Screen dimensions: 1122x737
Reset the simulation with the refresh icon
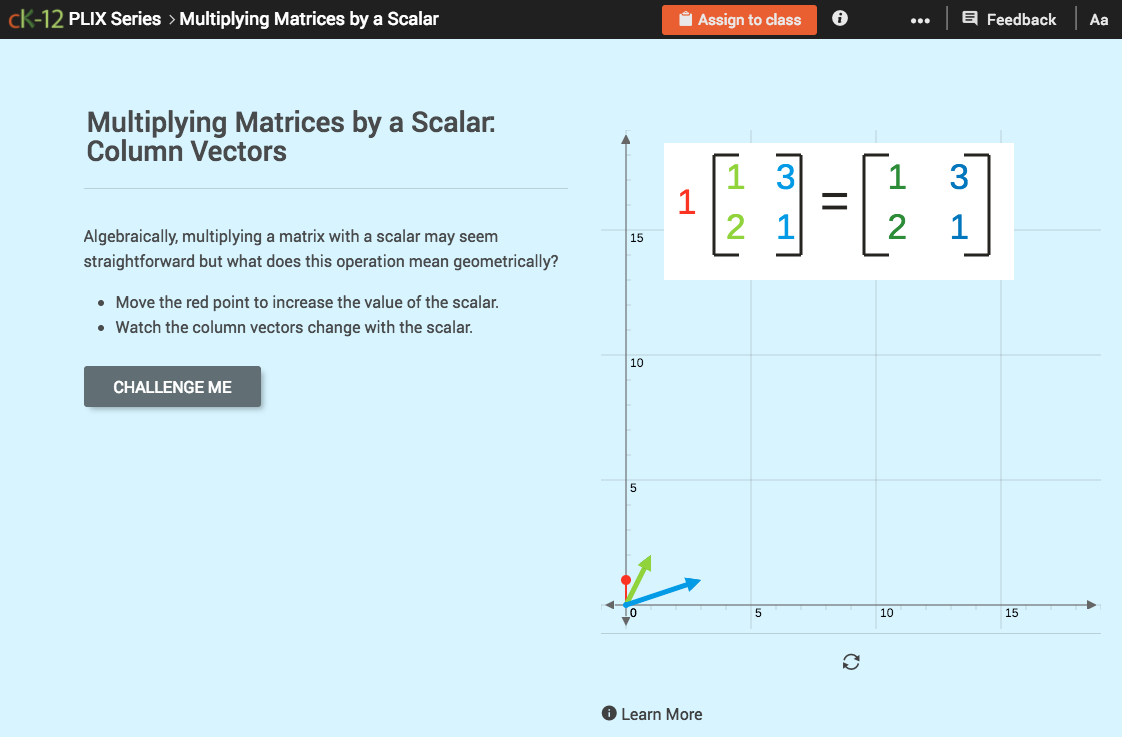coord(850,662)
